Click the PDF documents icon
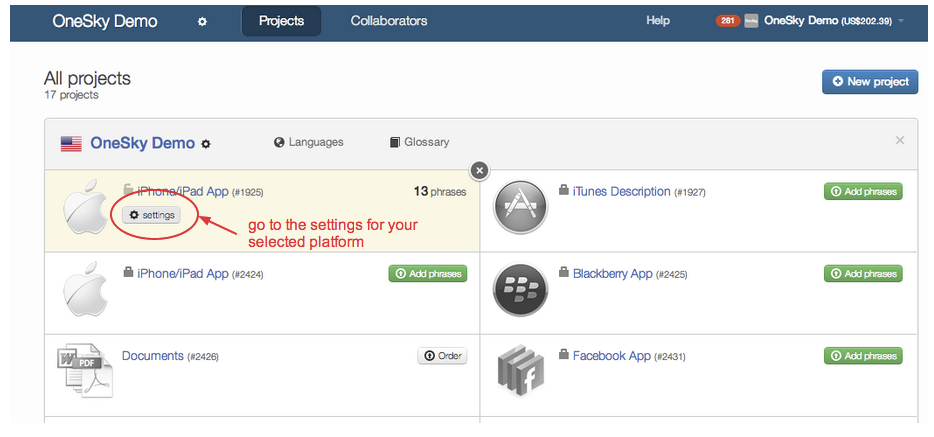The height and width of the screenshot is (437, 934). pyautogui.click(x=85, y=370)
